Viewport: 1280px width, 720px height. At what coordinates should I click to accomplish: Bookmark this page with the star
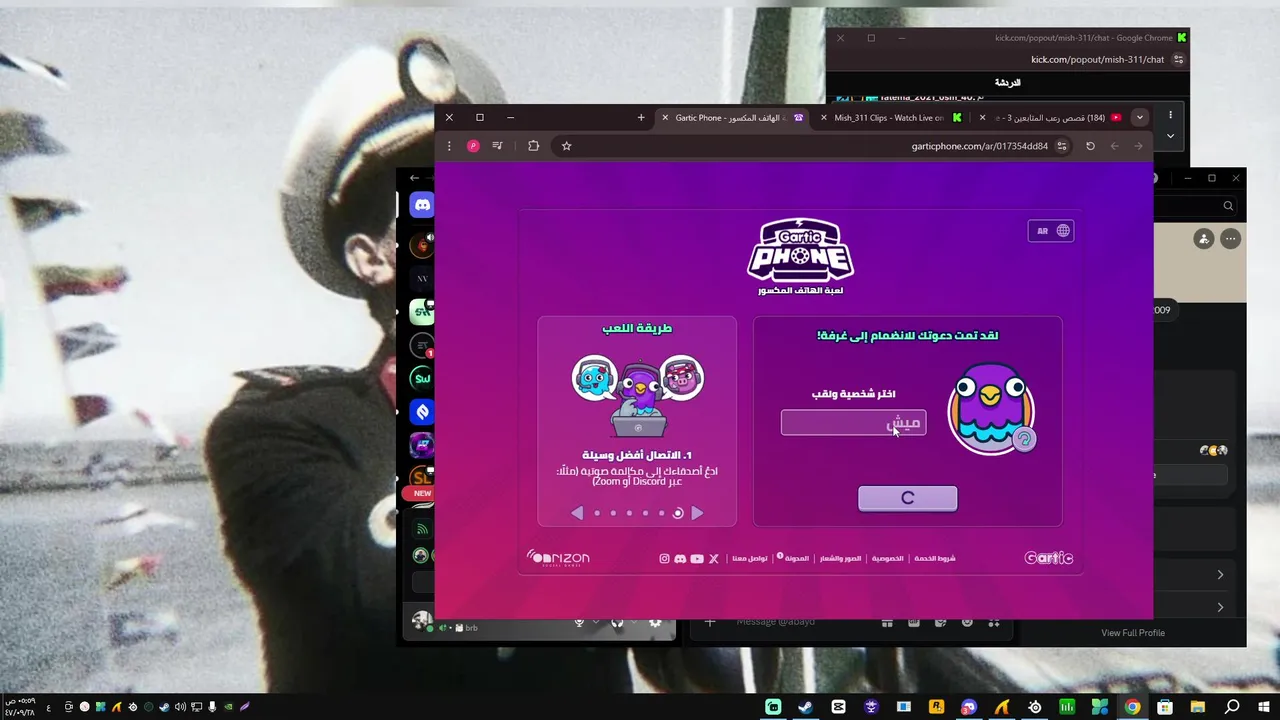(566, 146)
